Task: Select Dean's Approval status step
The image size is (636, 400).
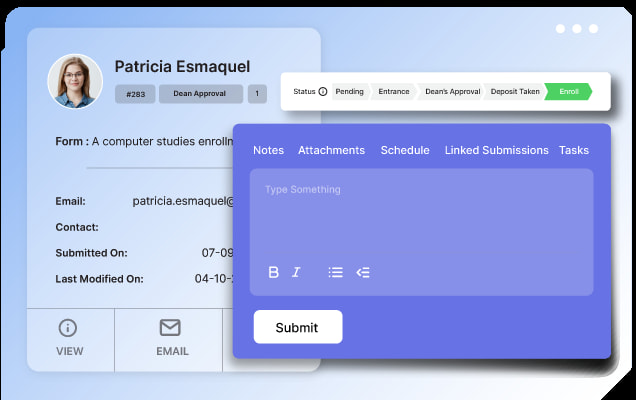Action: [452, 92]
